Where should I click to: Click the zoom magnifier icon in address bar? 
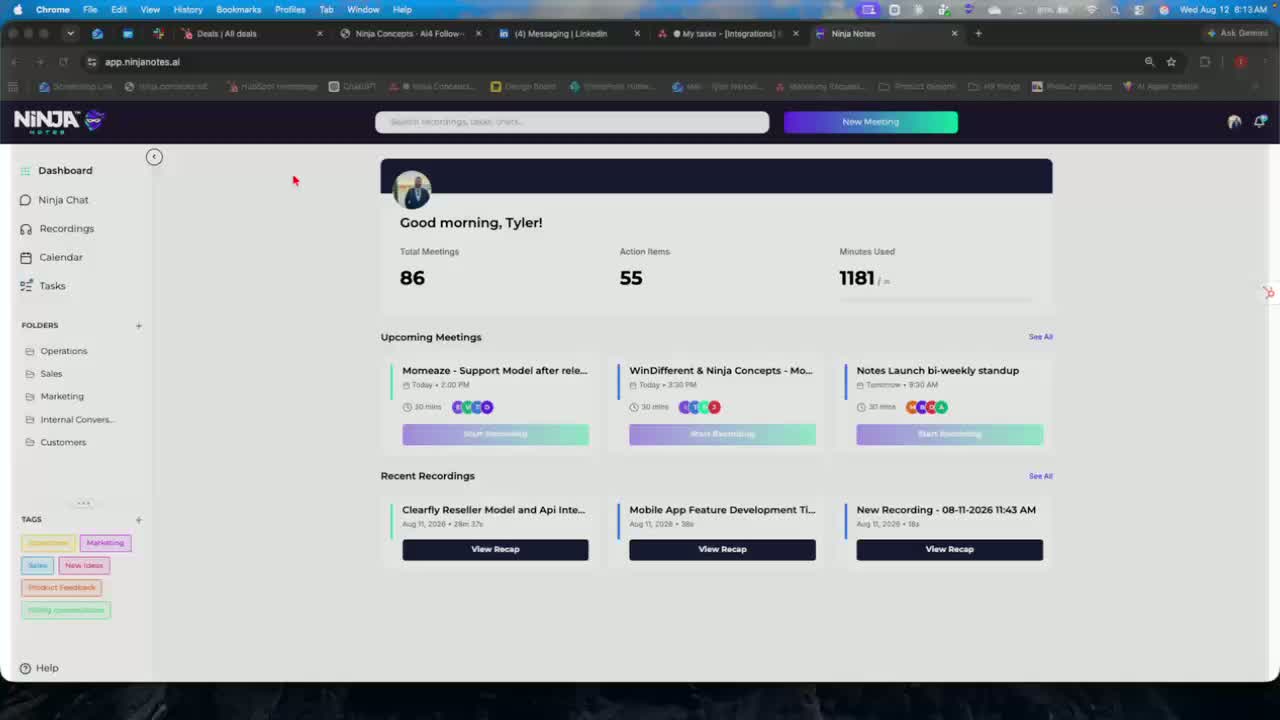[x=1149, y=62]
